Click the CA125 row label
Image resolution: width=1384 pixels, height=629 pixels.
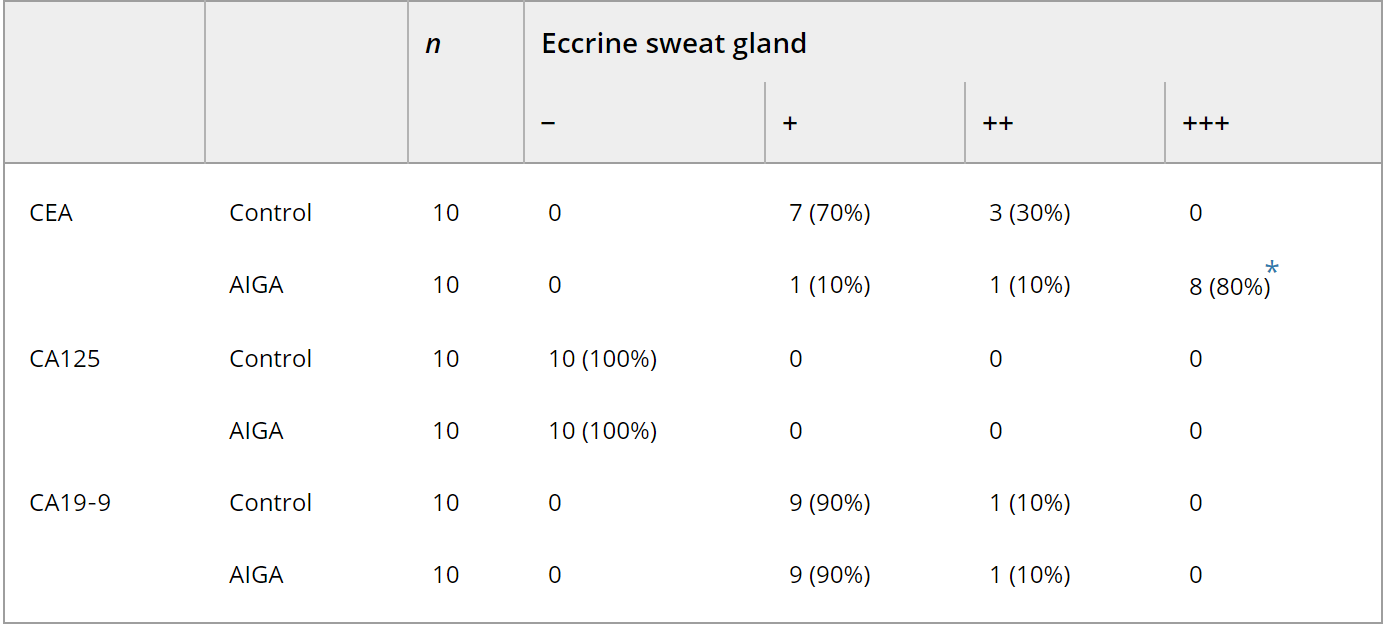click(65, 359)
